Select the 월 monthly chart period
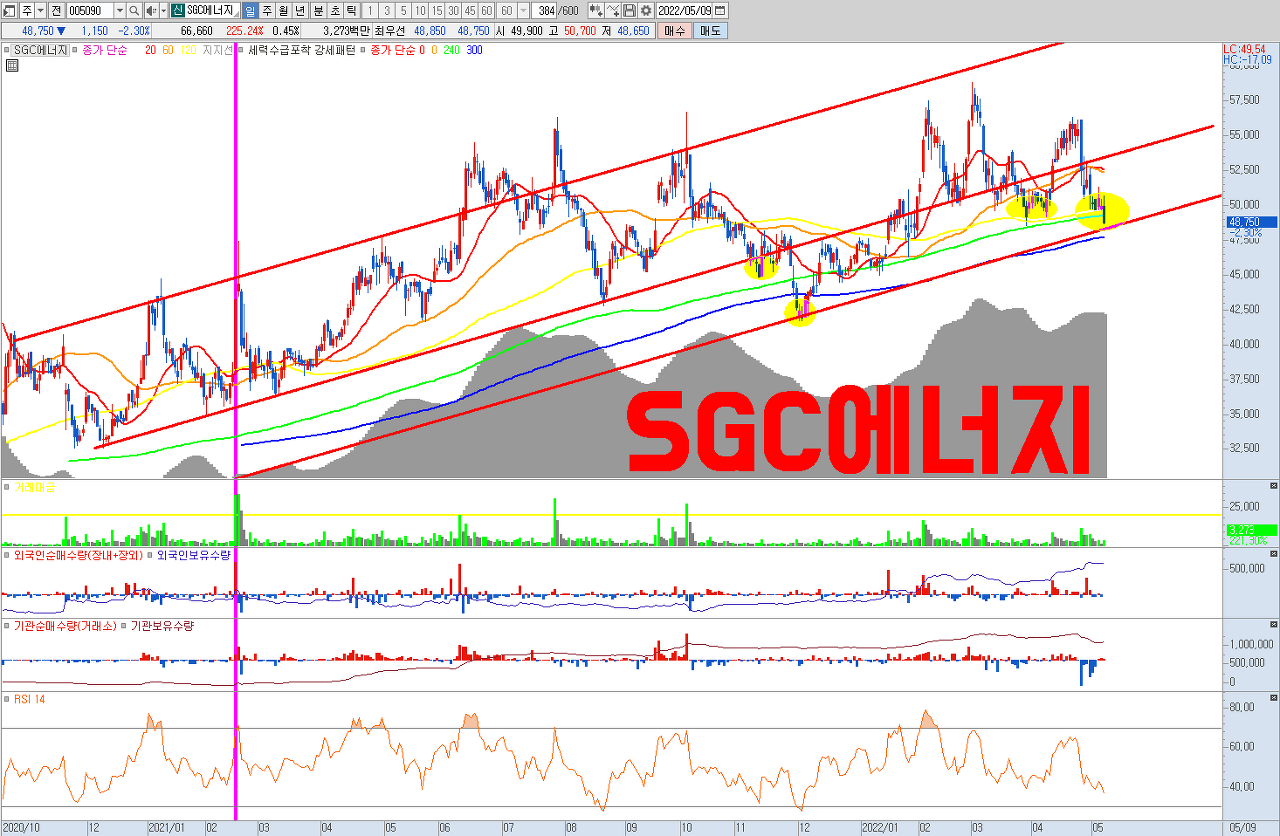The image size is (1280, 836). point(284,10)
